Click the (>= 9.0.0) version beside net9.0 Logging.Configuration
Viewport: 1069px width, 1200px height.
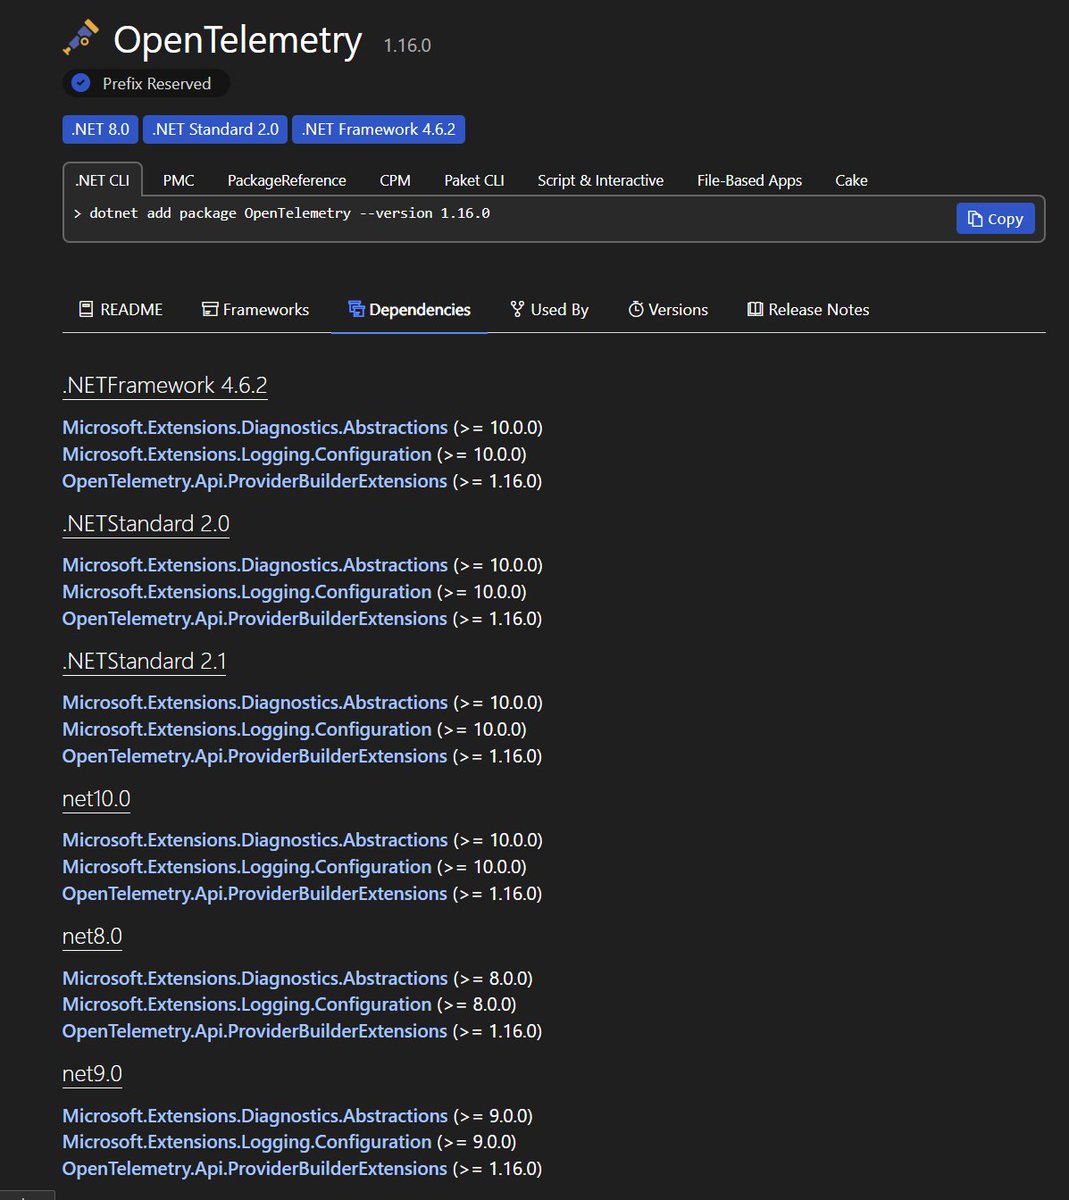pyautogui.click(x=477, y=1142)
